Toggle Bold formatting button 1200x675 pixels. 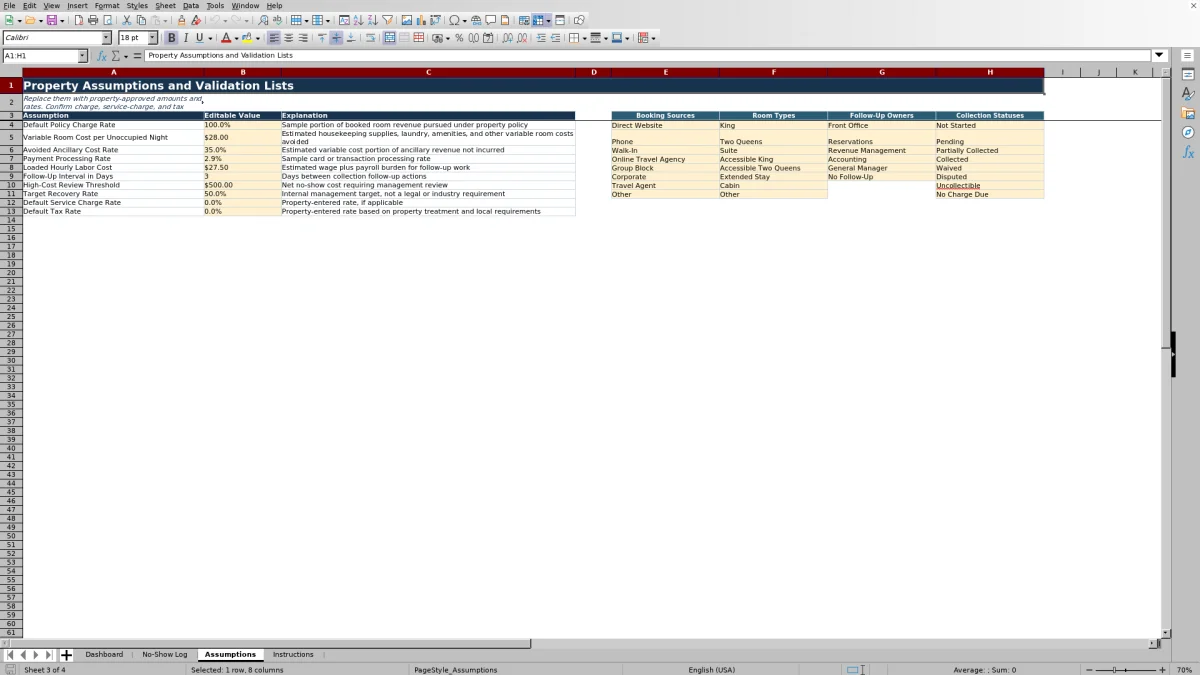(x=172, y=38)
